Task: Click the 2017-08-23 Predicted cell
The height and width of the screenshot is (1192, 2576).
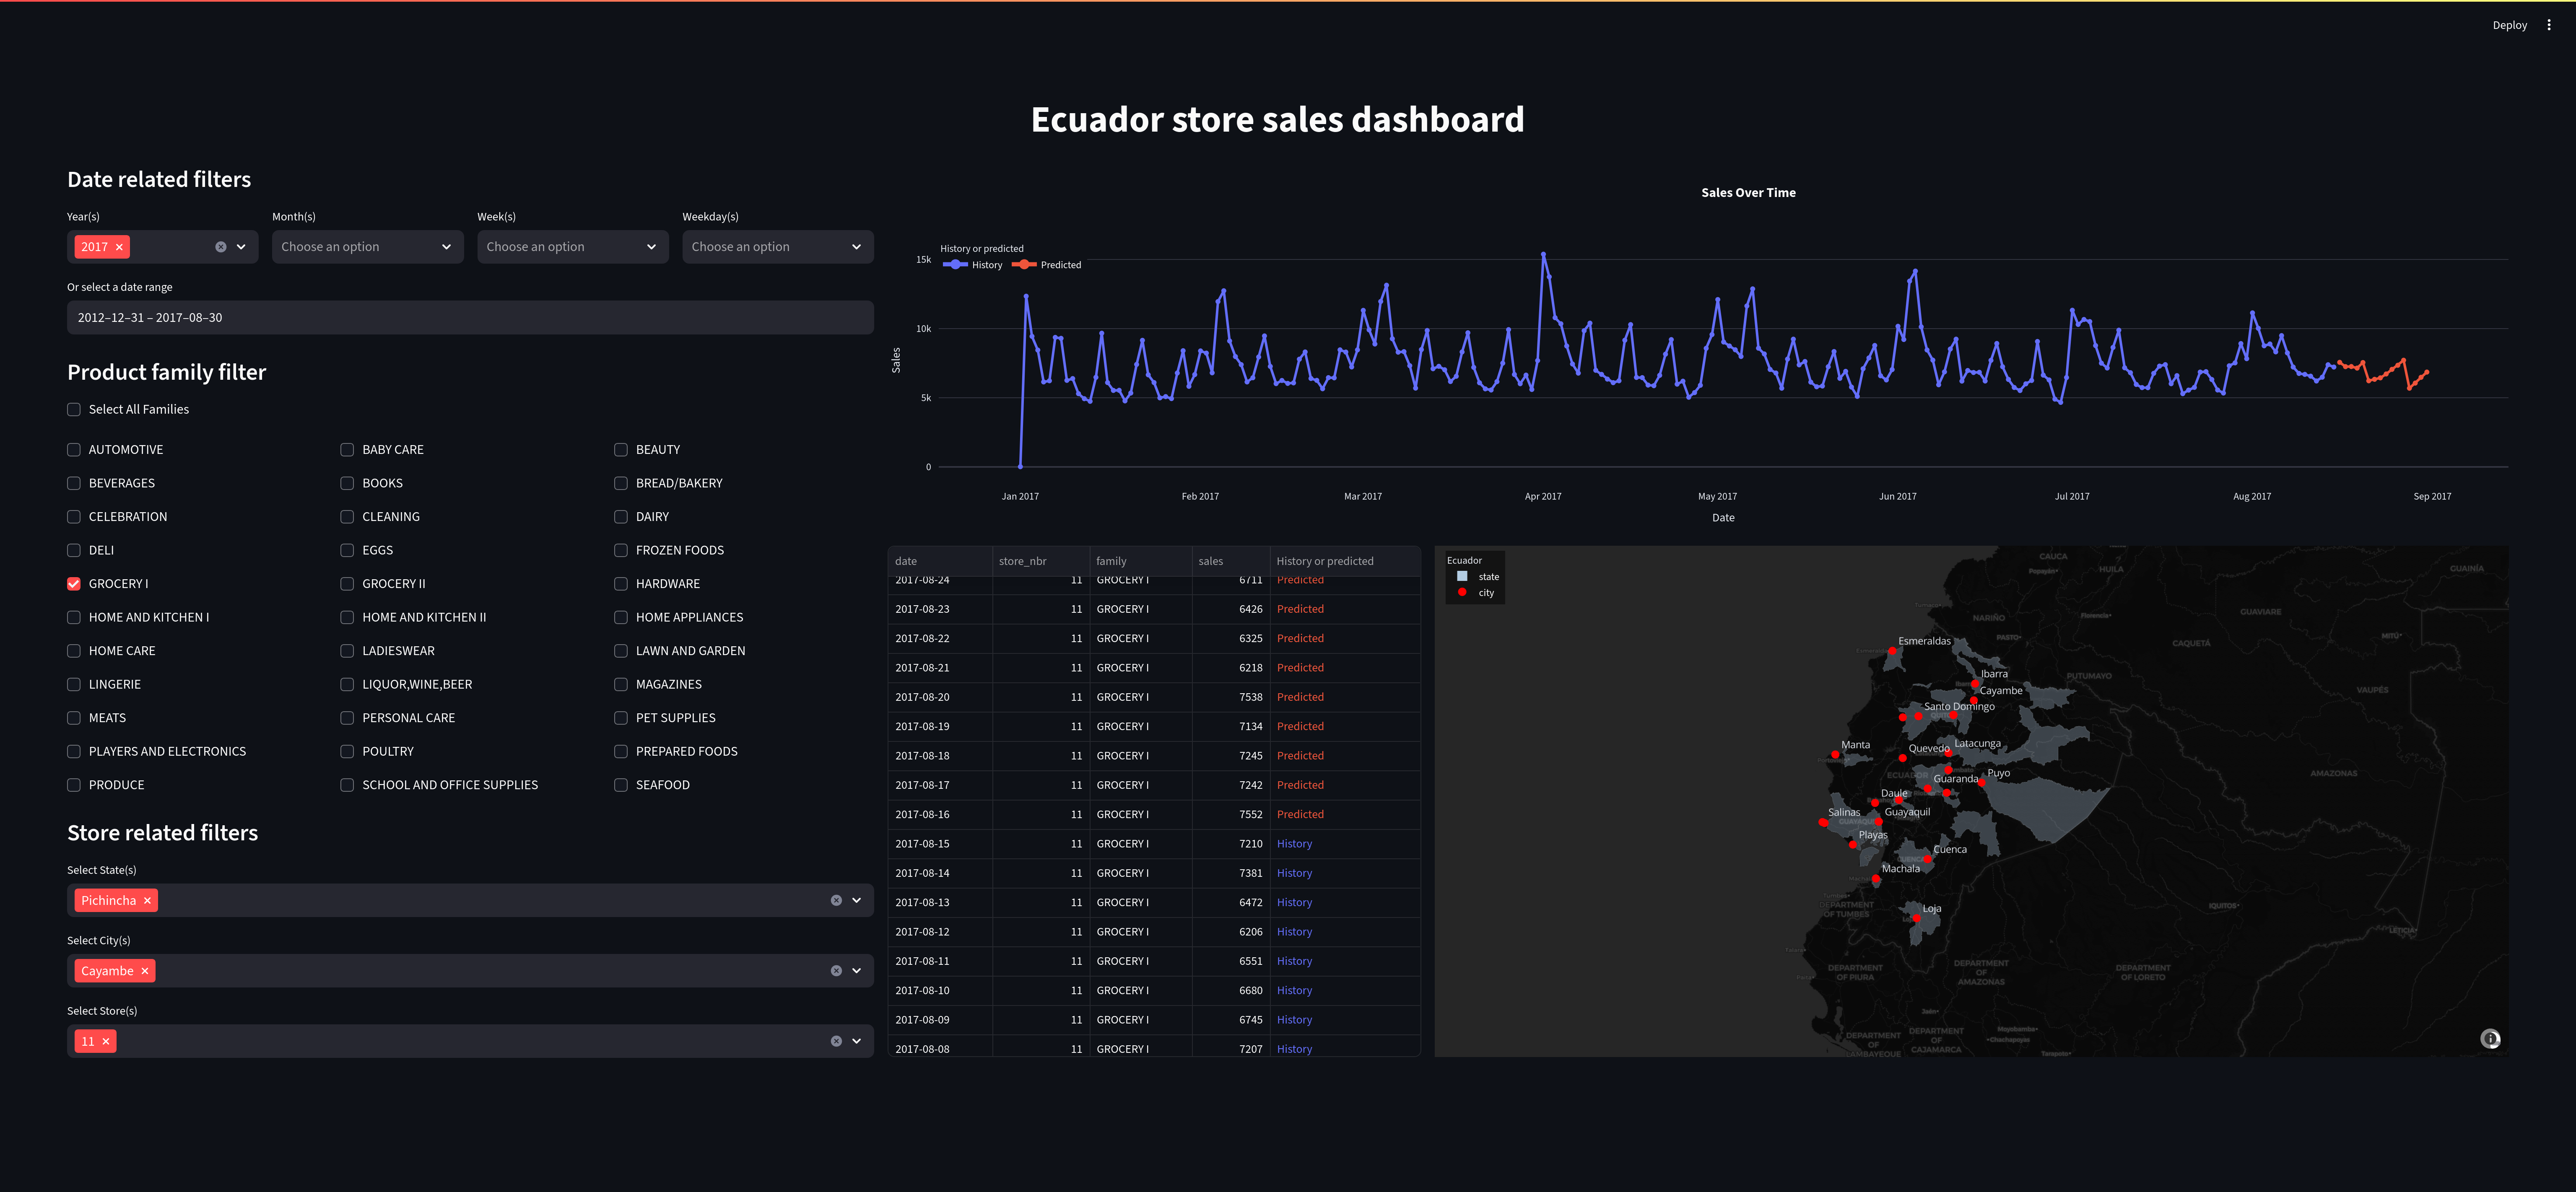Action: click(x=1345, y=609)
